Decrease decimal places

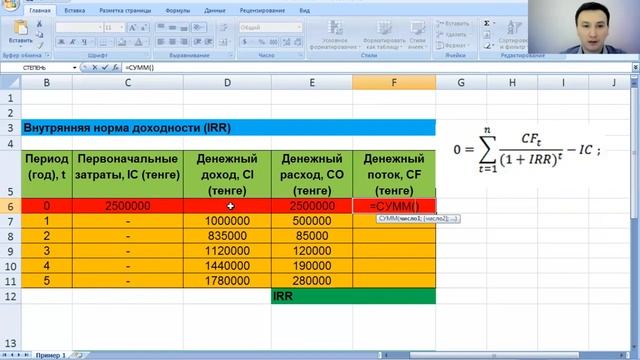click(x=298, y=42)
